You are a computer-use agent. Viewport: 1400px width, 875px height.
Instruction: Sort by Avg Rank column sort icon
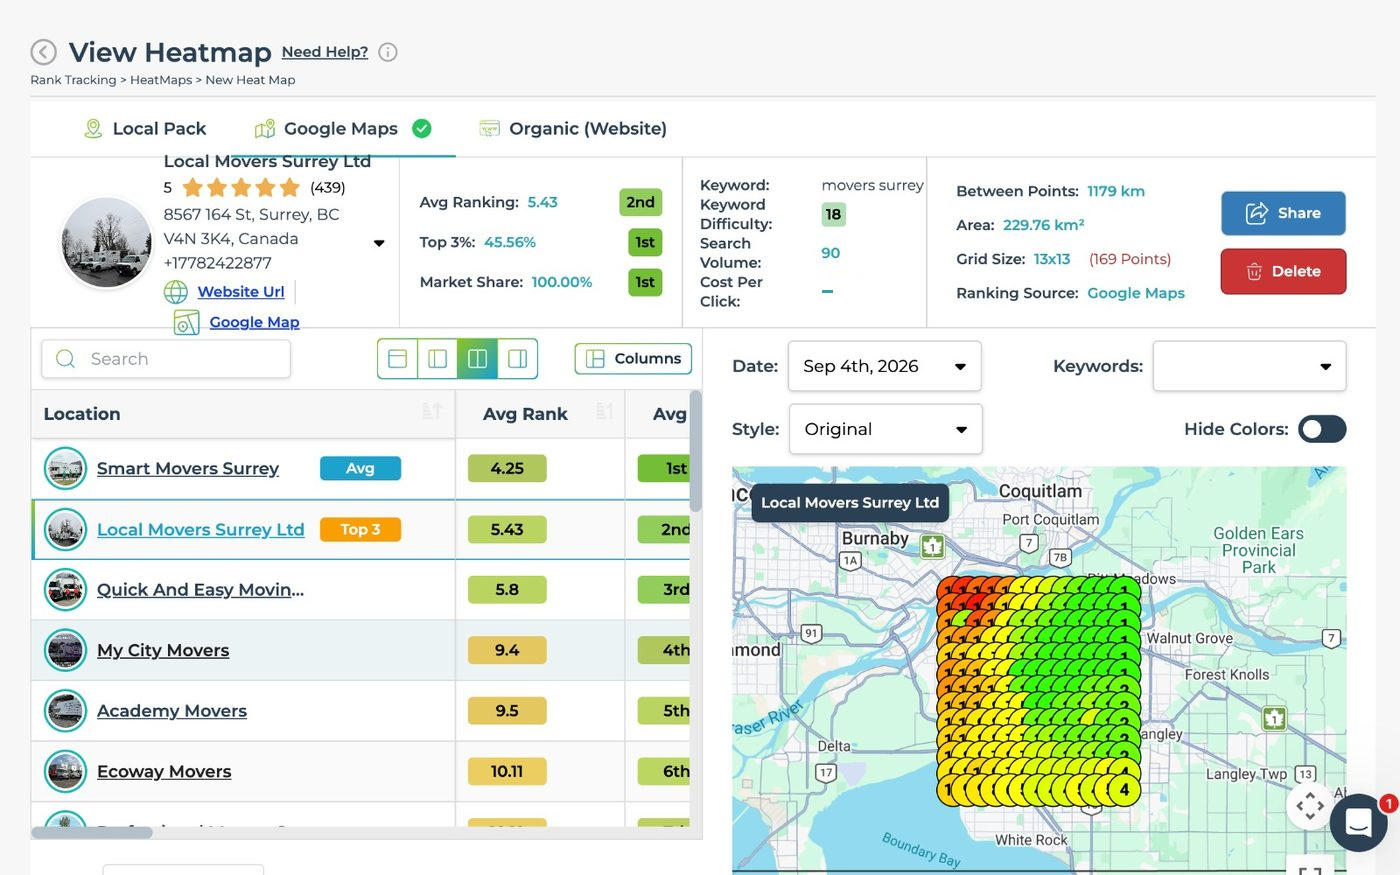604,411
